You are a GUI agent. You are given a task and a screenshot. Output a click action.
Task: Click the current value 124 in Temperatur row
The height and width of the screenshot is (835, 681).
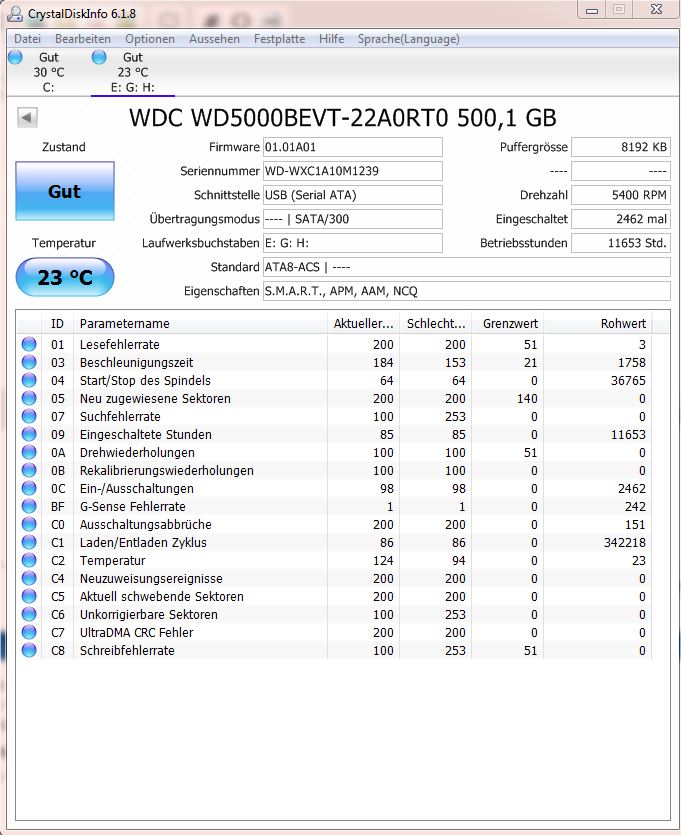(383, 561)
